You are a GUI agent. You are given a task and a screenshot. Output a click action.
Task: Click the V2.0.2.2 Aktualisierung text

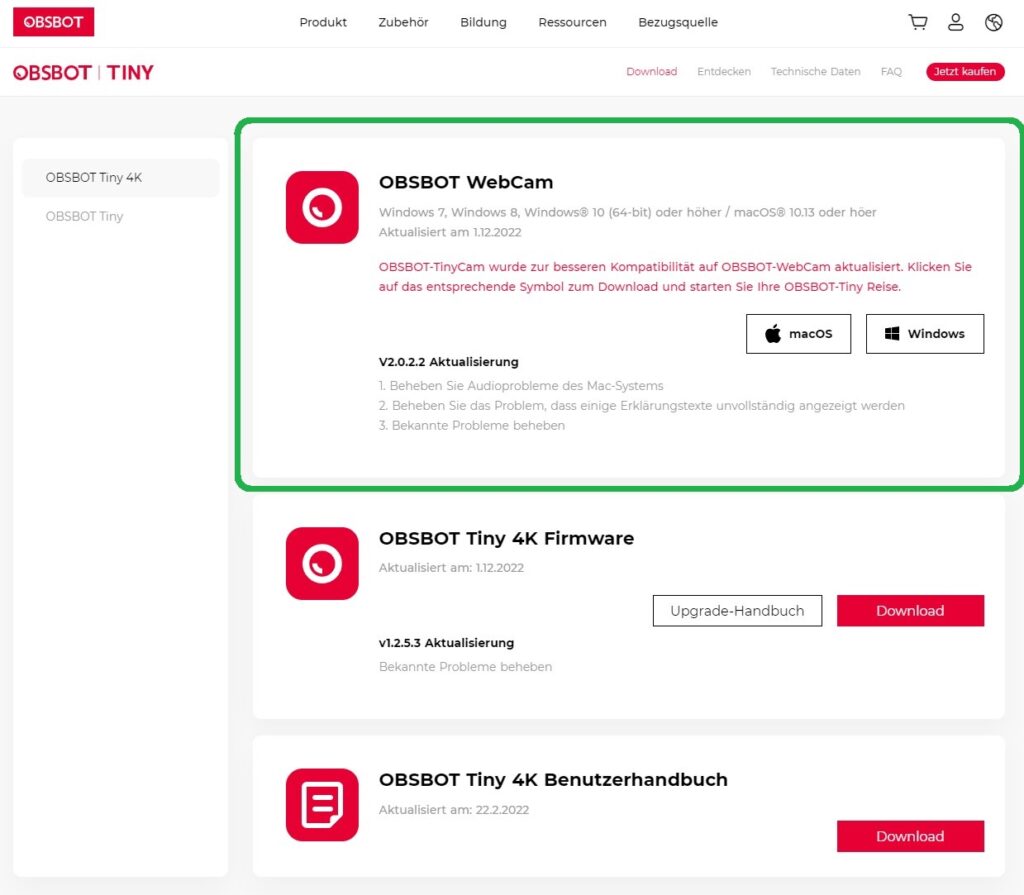[449, 362]
